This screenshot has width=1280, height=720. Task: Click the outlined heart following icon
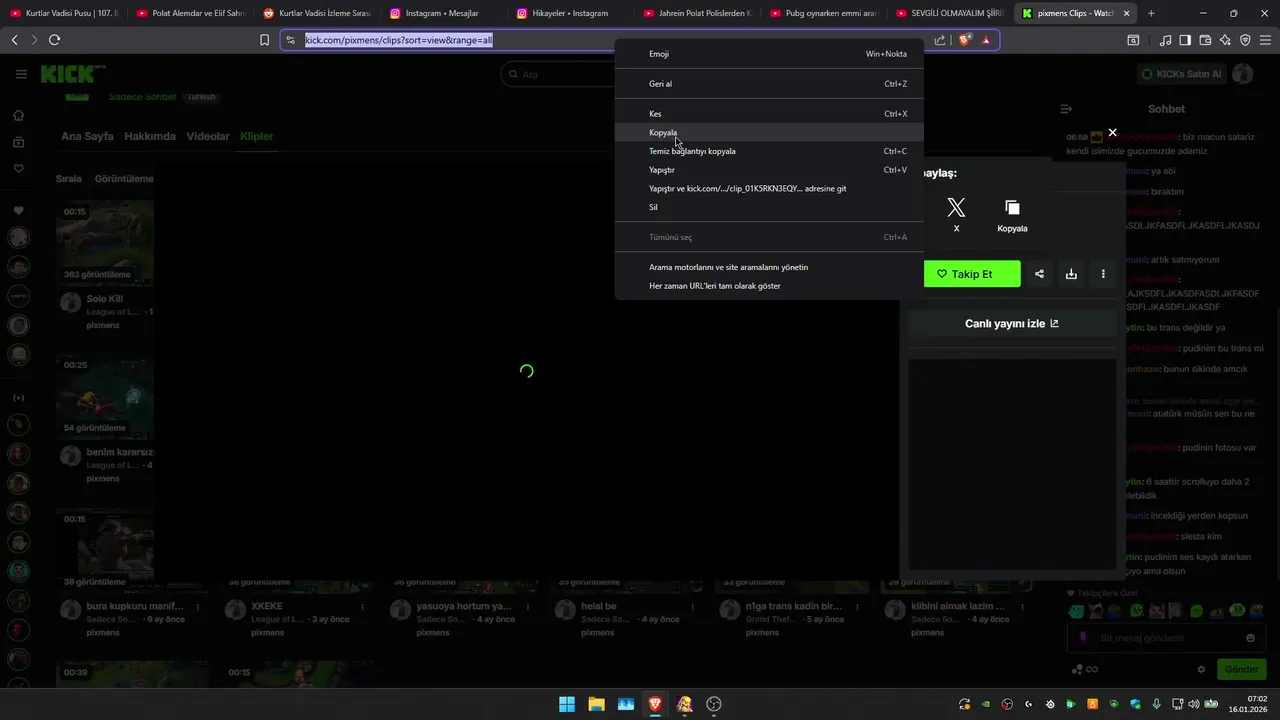pos(18,168)
